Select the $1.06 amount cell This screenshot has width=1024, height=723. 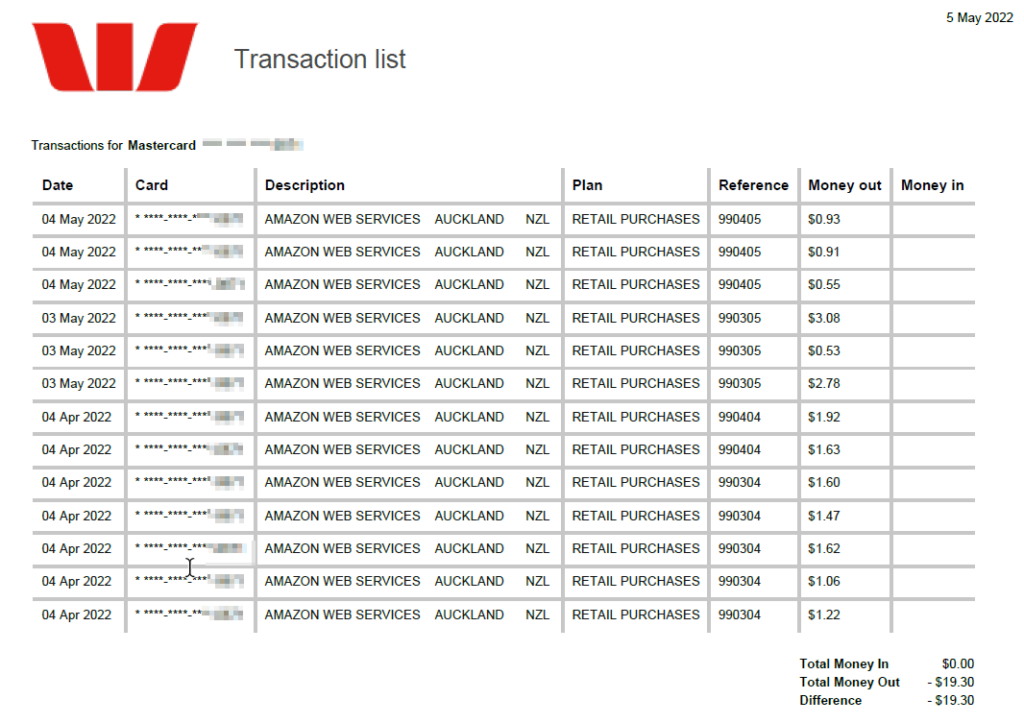(x=824, y=581)
